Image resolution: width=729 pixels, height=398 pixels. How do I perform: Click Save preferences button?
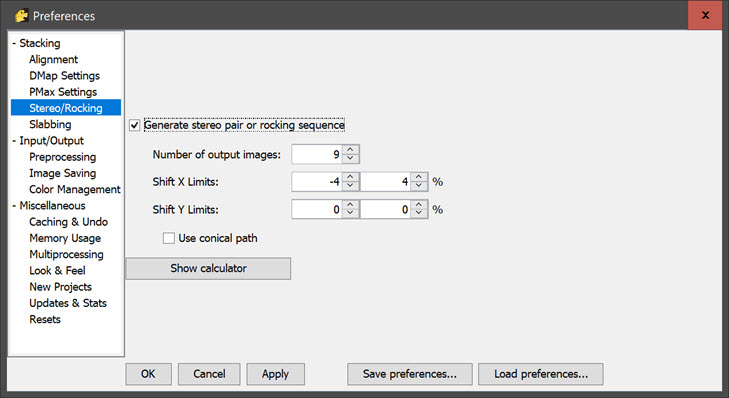[410, 374]
